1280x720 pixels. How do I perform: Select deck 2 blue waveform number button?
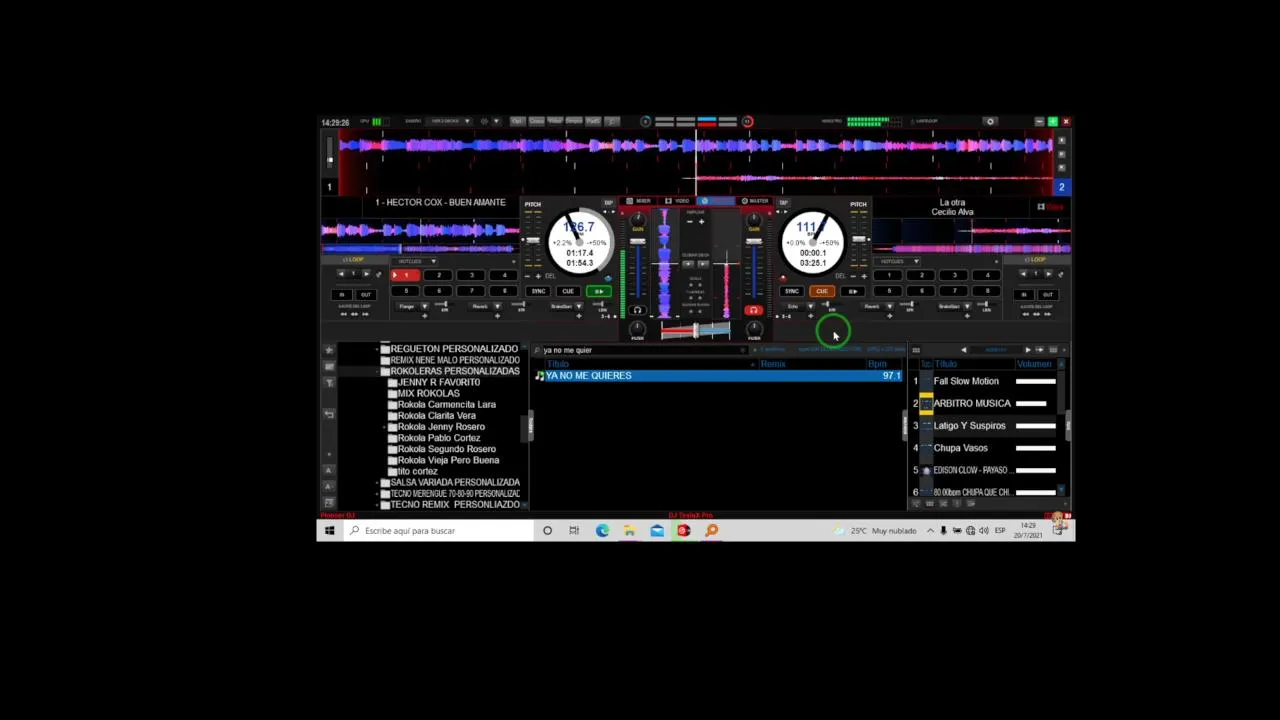pos(1062,187)
